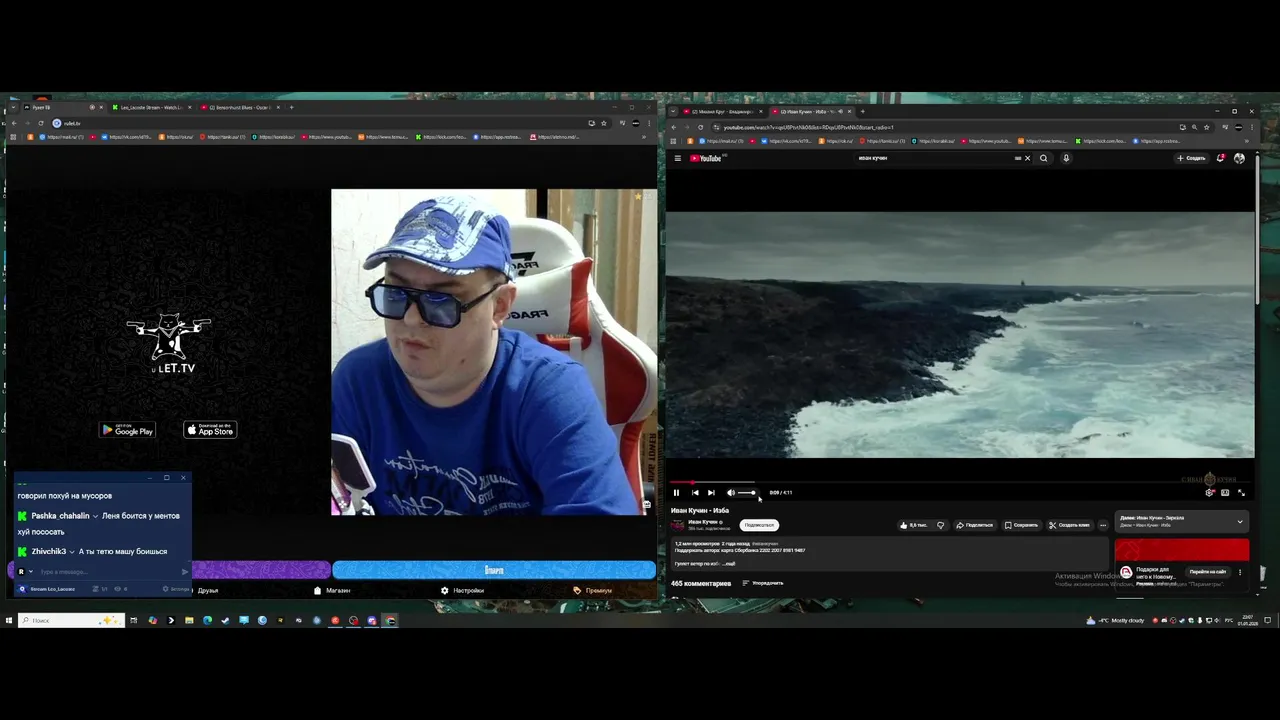
Task: Open tab search chevron in YouTube browser
Action: [x=672, y=111]
